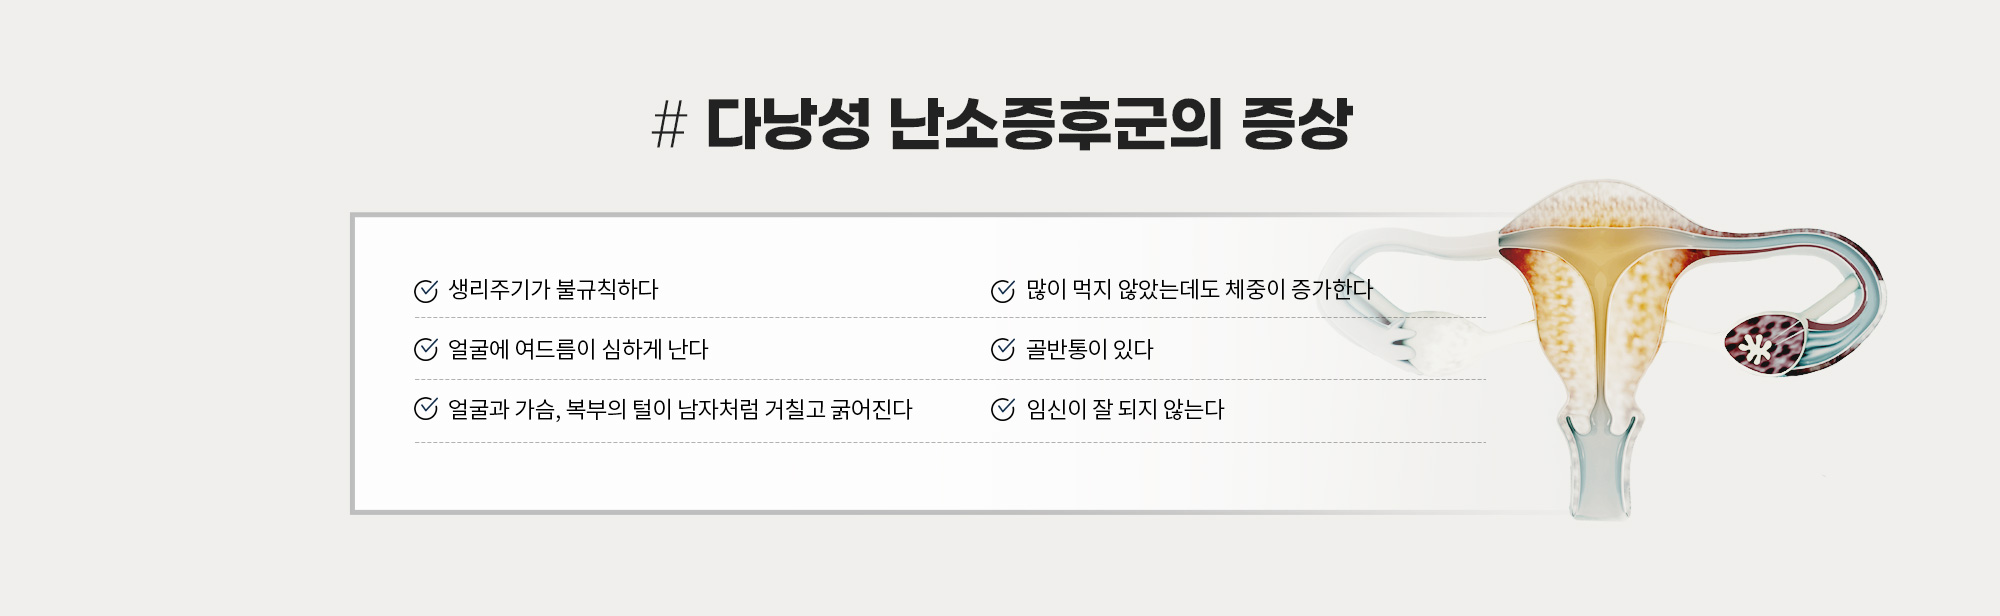2000x616 pixels.
Task: Click the # symbol before the title
Action: tap(669, 126)
